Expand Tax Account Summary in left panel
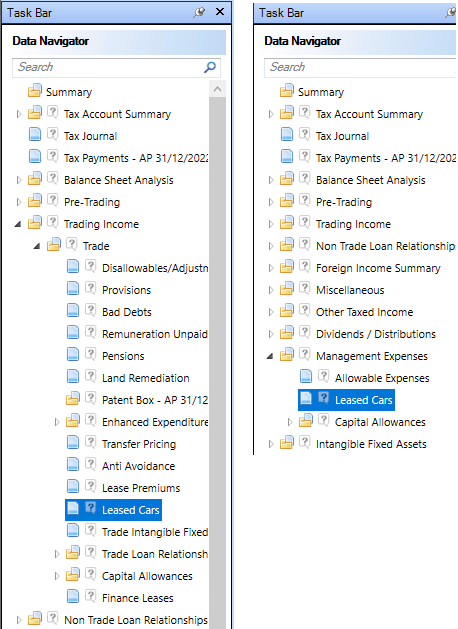This screenshot has height=629, width=458. point(18,114)
